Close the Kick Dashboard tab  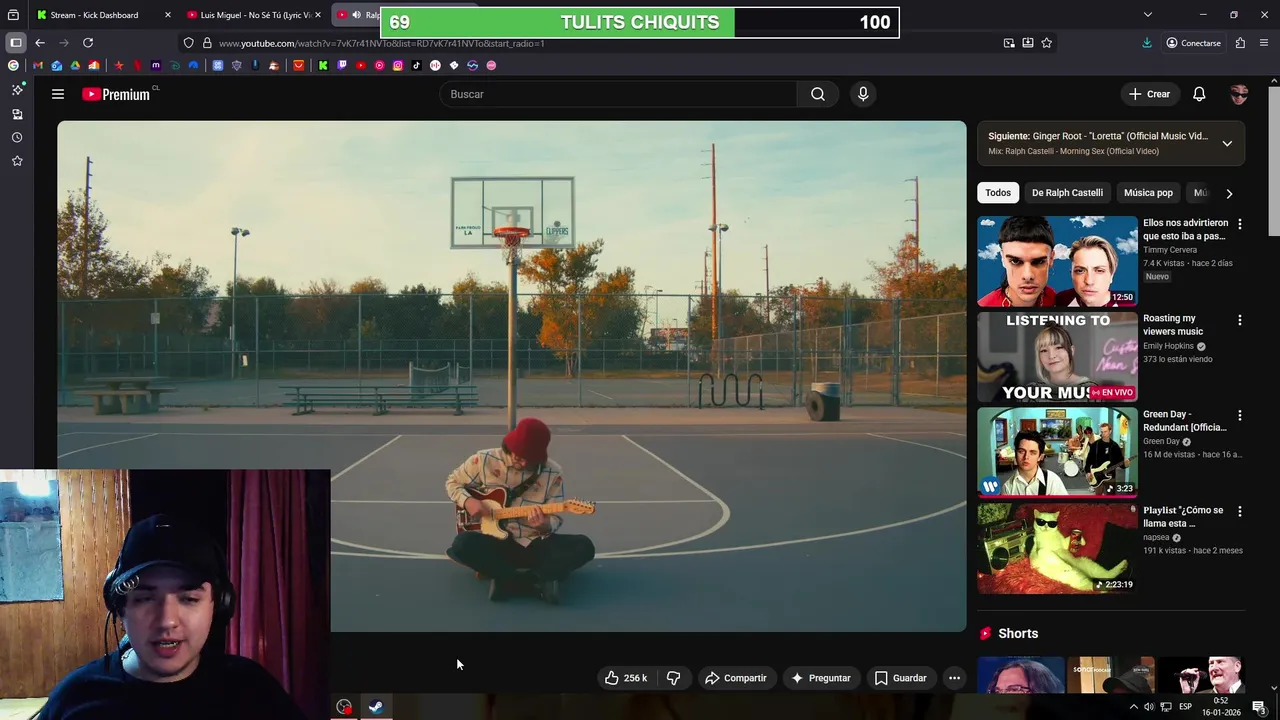point(167,15)
